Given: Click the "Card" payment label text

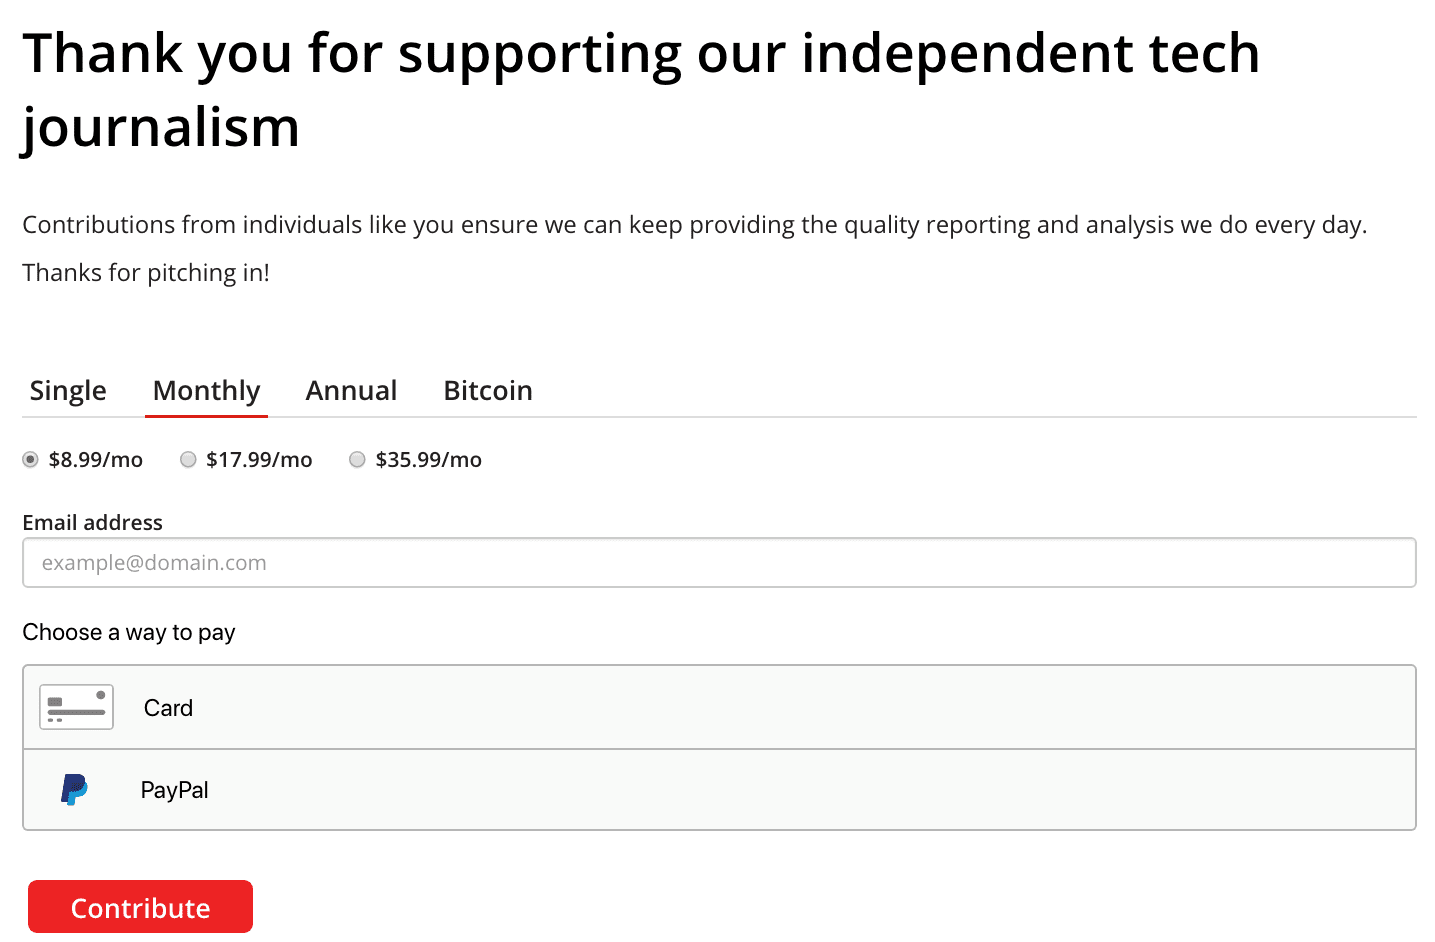Looking at the screenshot, I should click(x=168, y=708).
